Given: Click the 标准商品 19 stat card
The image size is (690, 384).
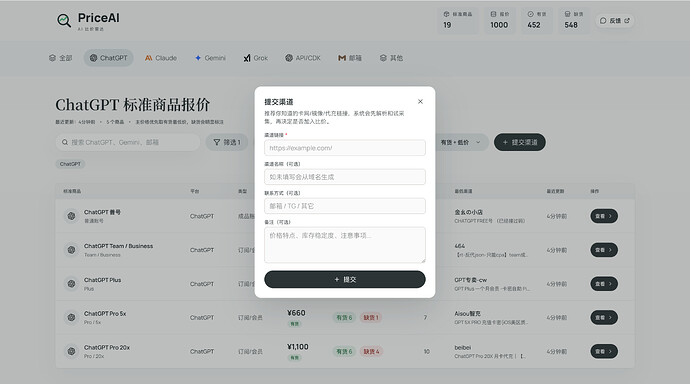Looking at the screenshot, I should pos(458,20).
